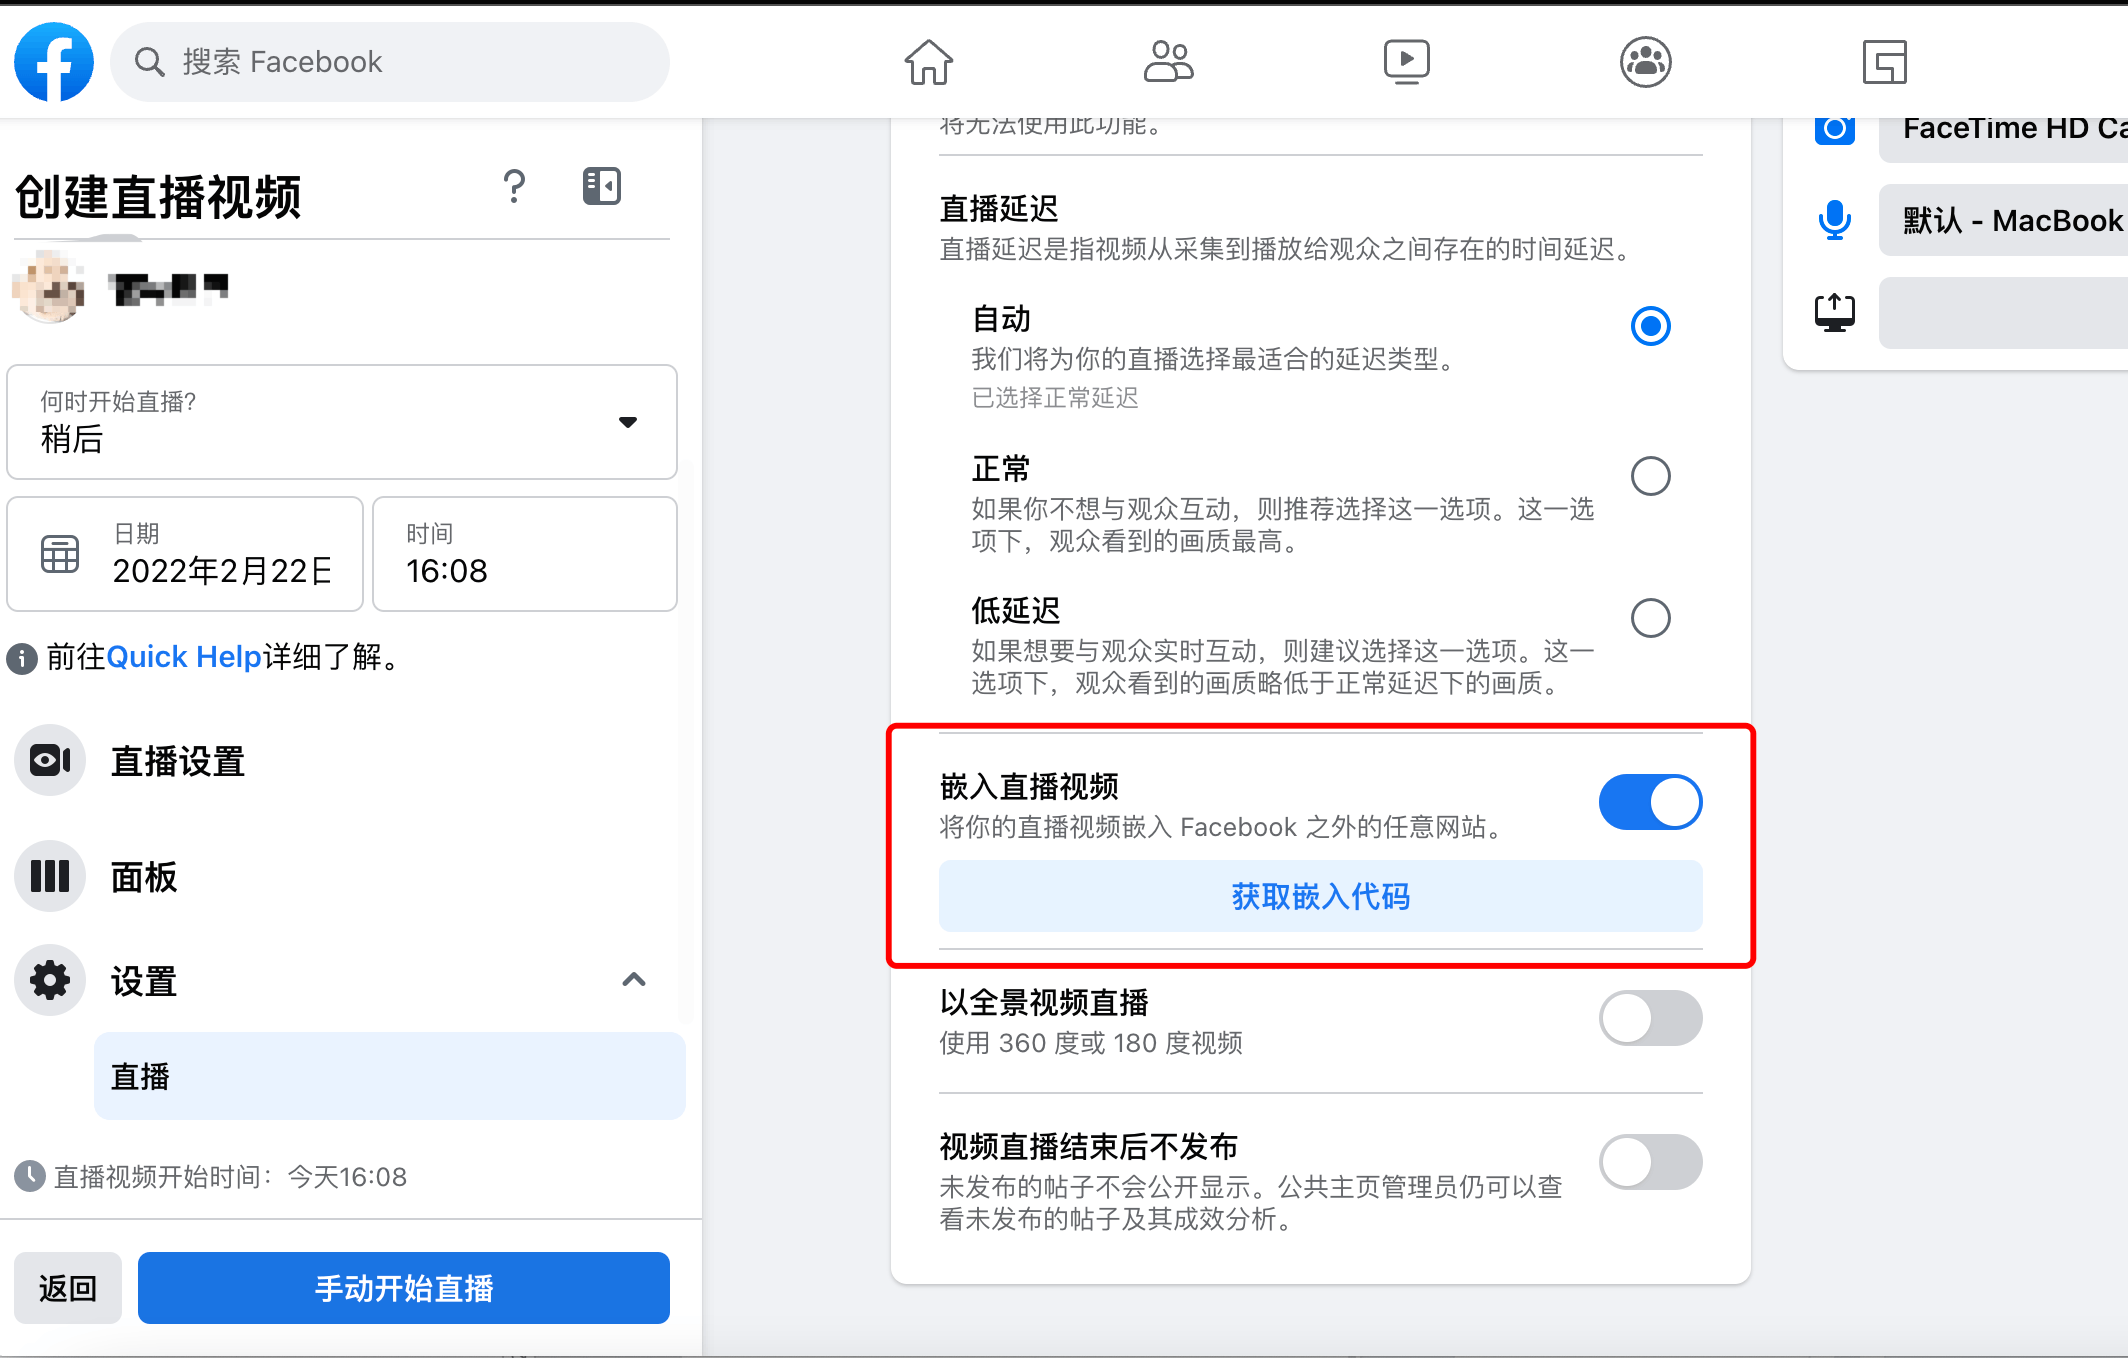Collapse the 设置 section chevron
The height and width of the screenshot is (1358, 2128).
click(634, 980)
